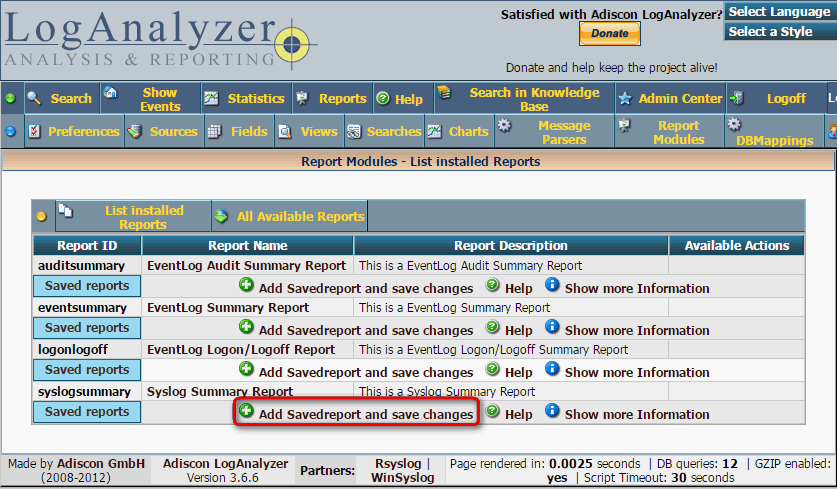Click the magnifier icon next to Search
This screenshot has height=489, width=837.
(34, 98)
